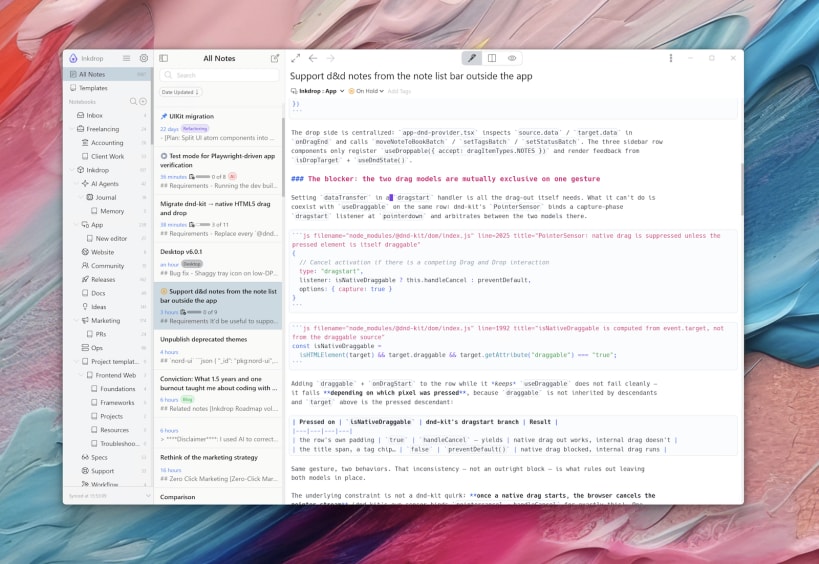Open the Memory notebook
The image size is (819, 564).
pos(108,211)
